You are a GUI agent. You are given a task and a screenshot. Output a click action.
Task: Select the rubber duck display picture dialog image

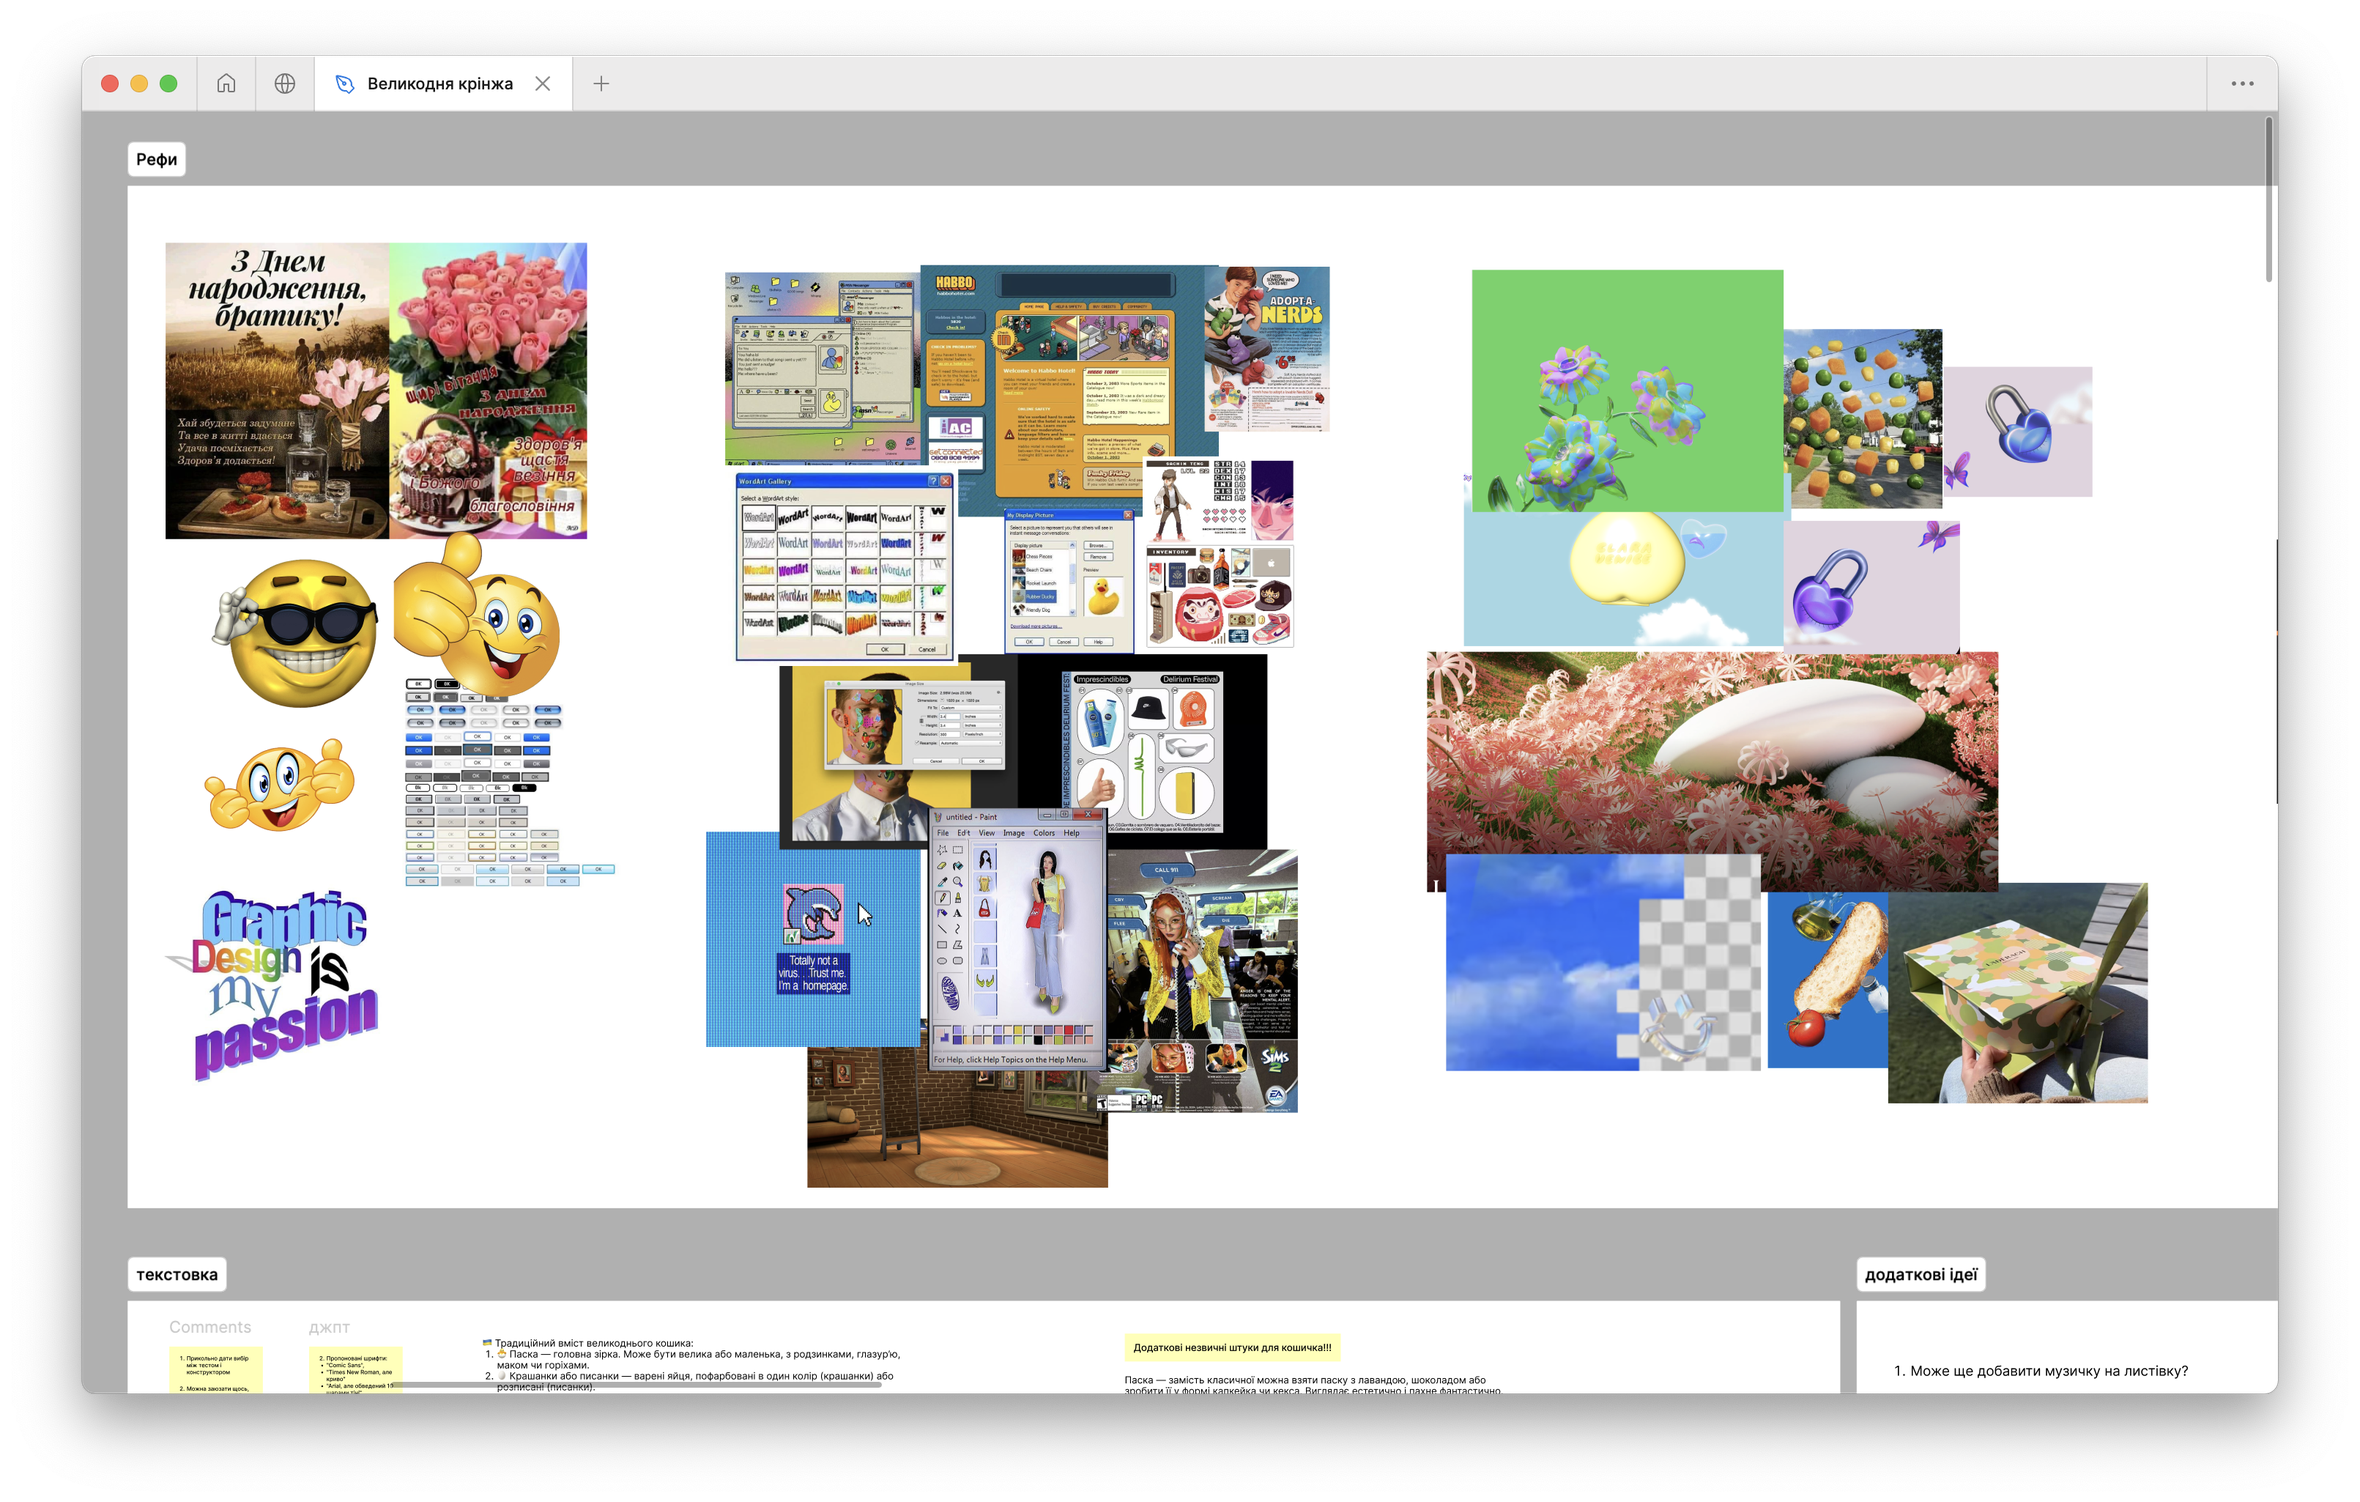pyautogui.click(x=1069, y=580)
